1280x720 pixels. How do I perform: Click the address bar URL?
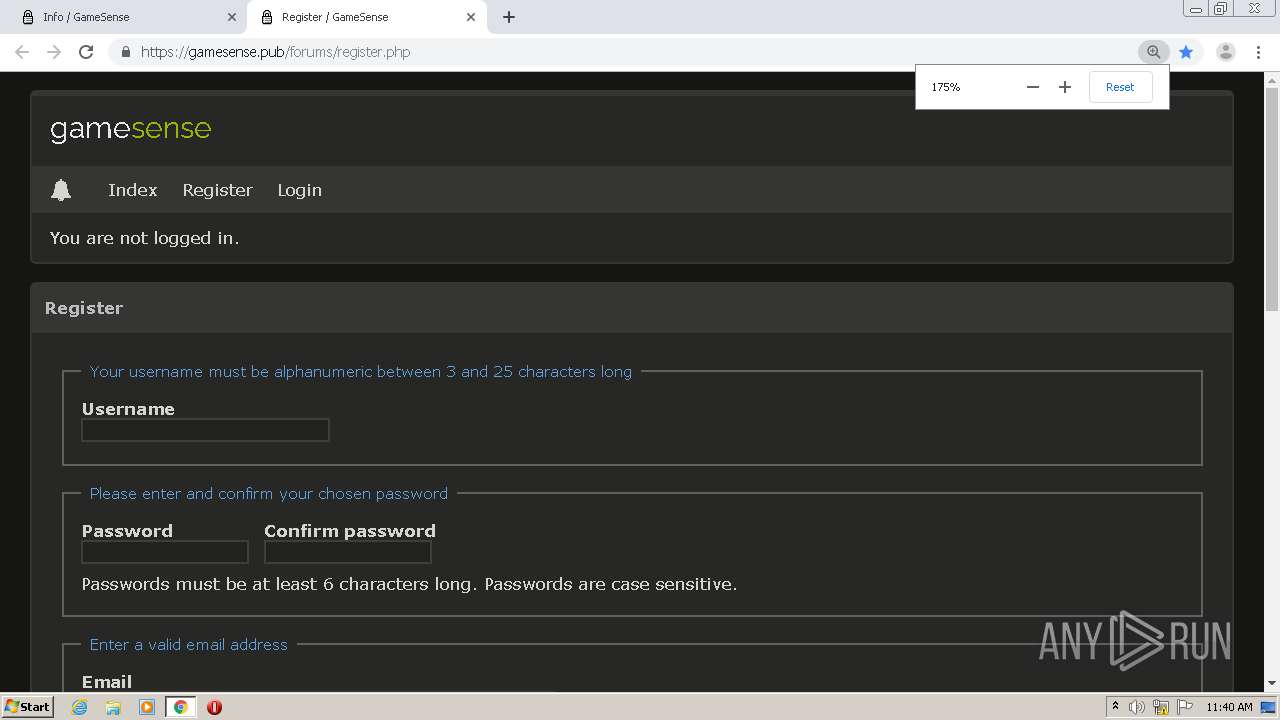(275, 52)
